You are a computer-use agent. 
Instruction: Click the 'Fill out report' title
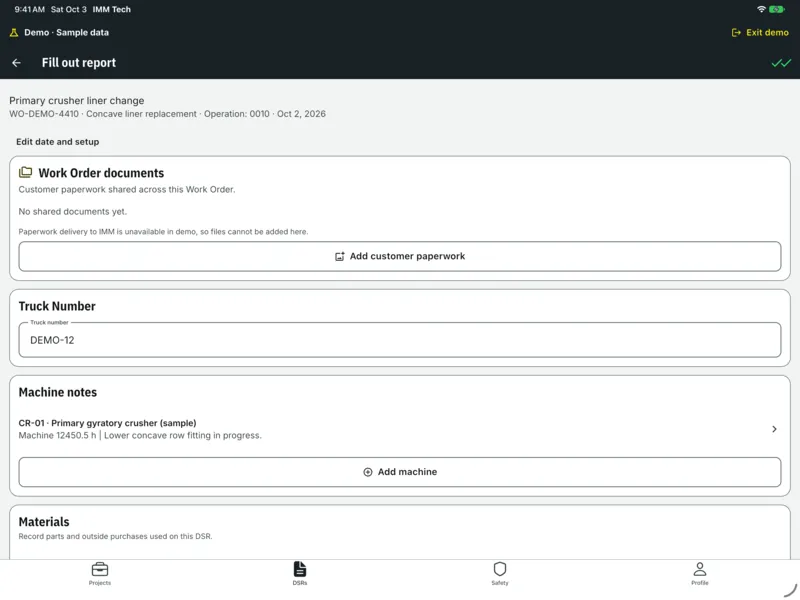(x=79, y=63)
